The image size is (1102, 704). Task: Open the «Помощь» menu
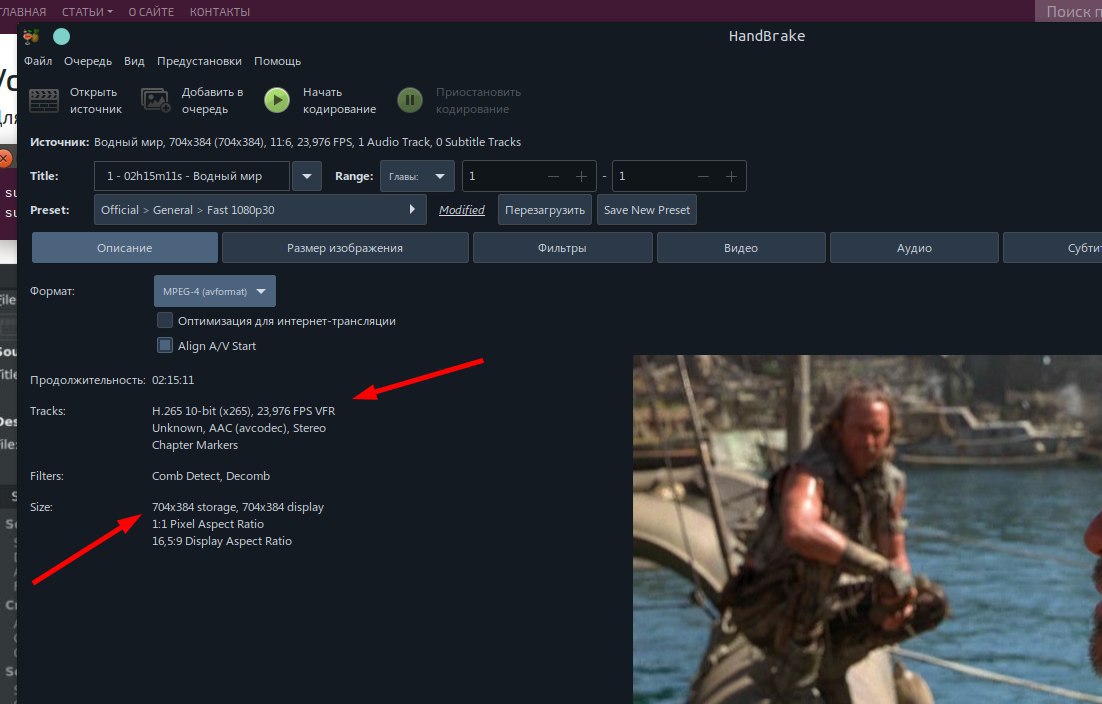tap(278, 61)
